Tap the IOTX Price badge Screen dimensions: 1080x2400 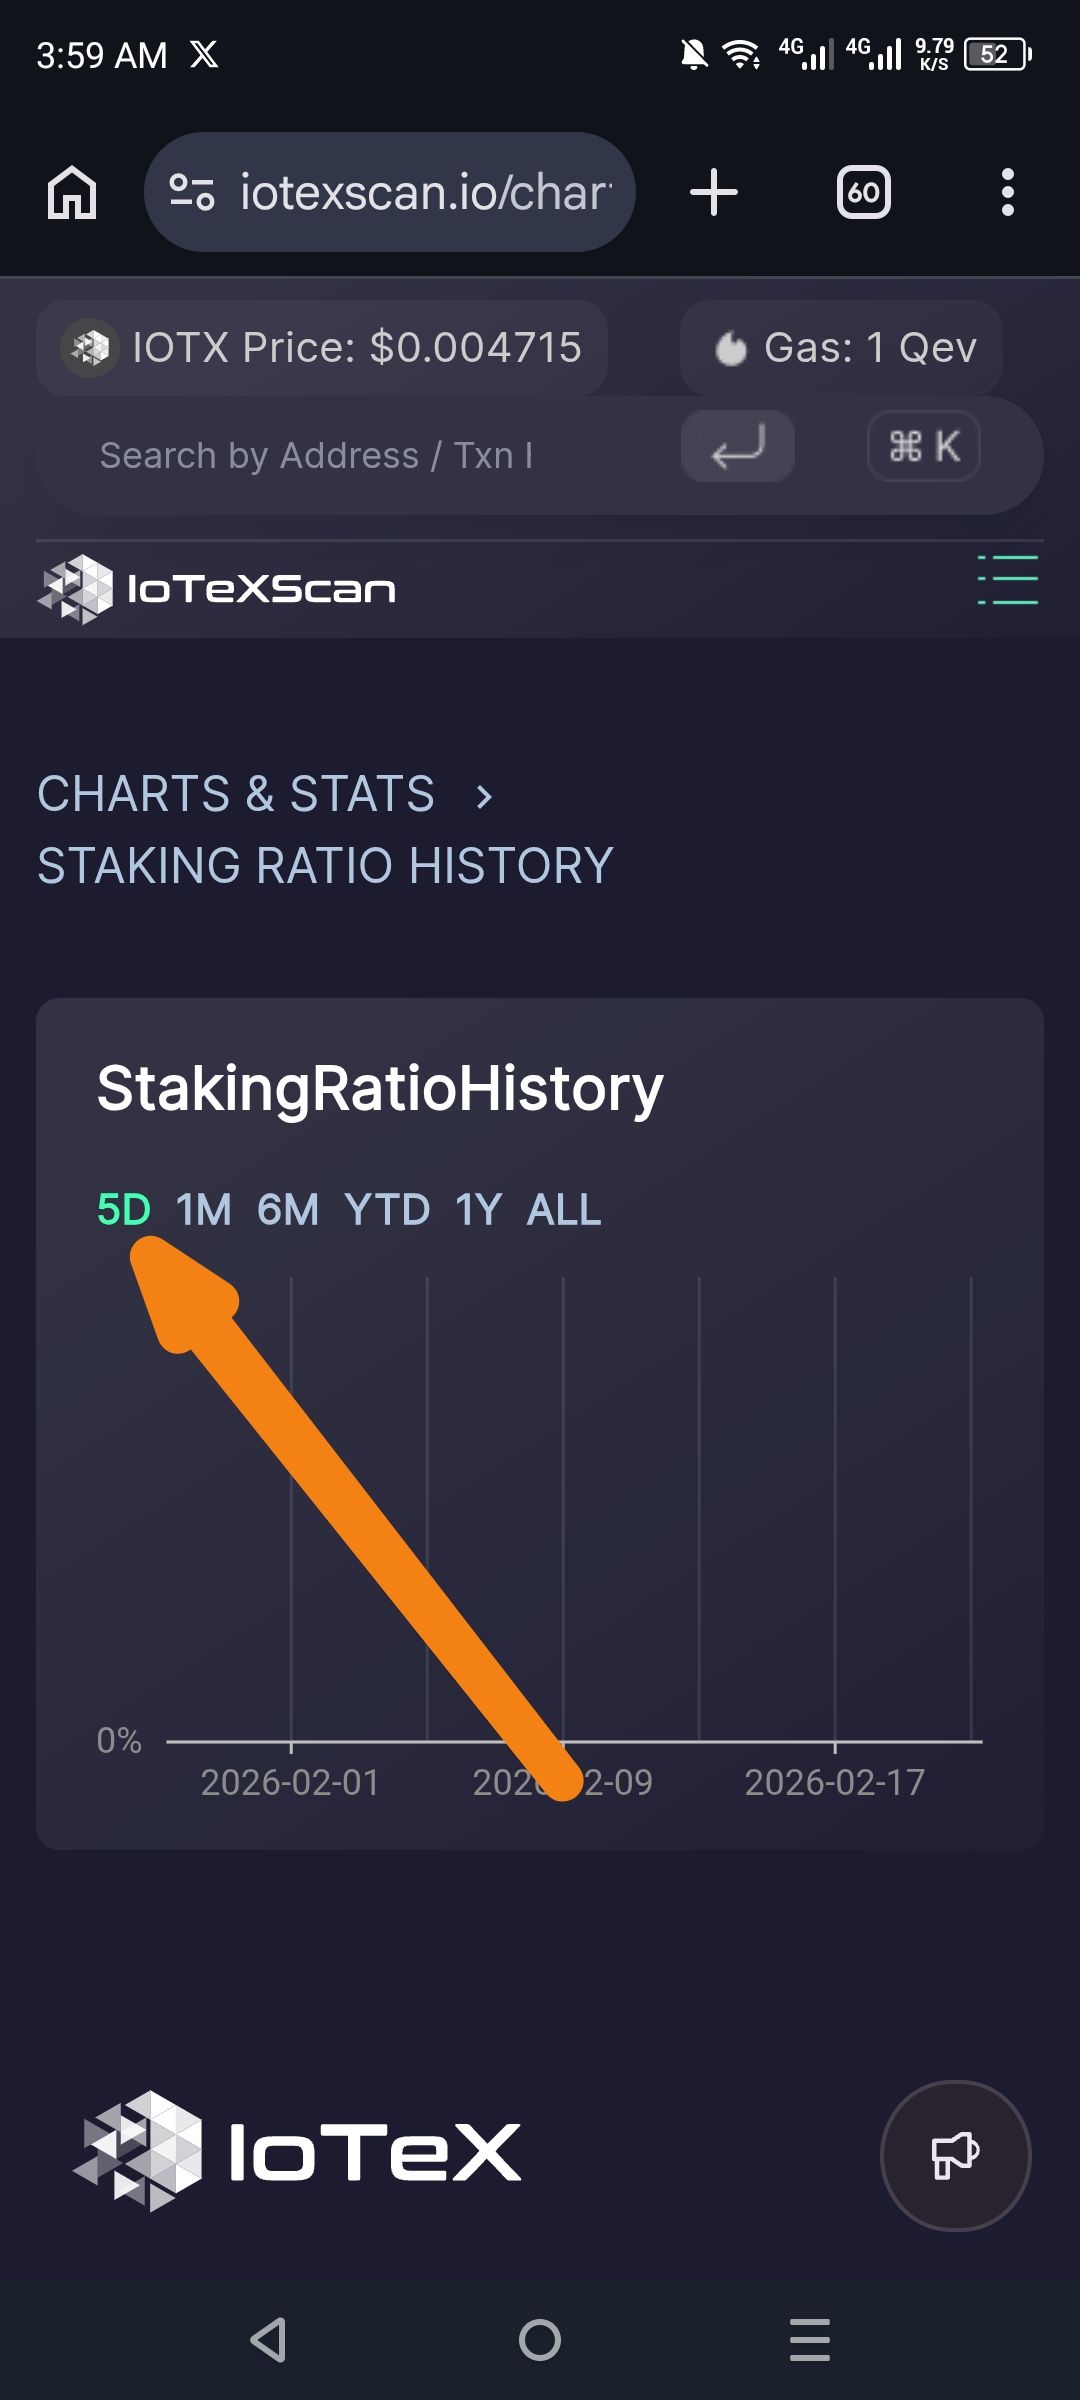point(322,348)
